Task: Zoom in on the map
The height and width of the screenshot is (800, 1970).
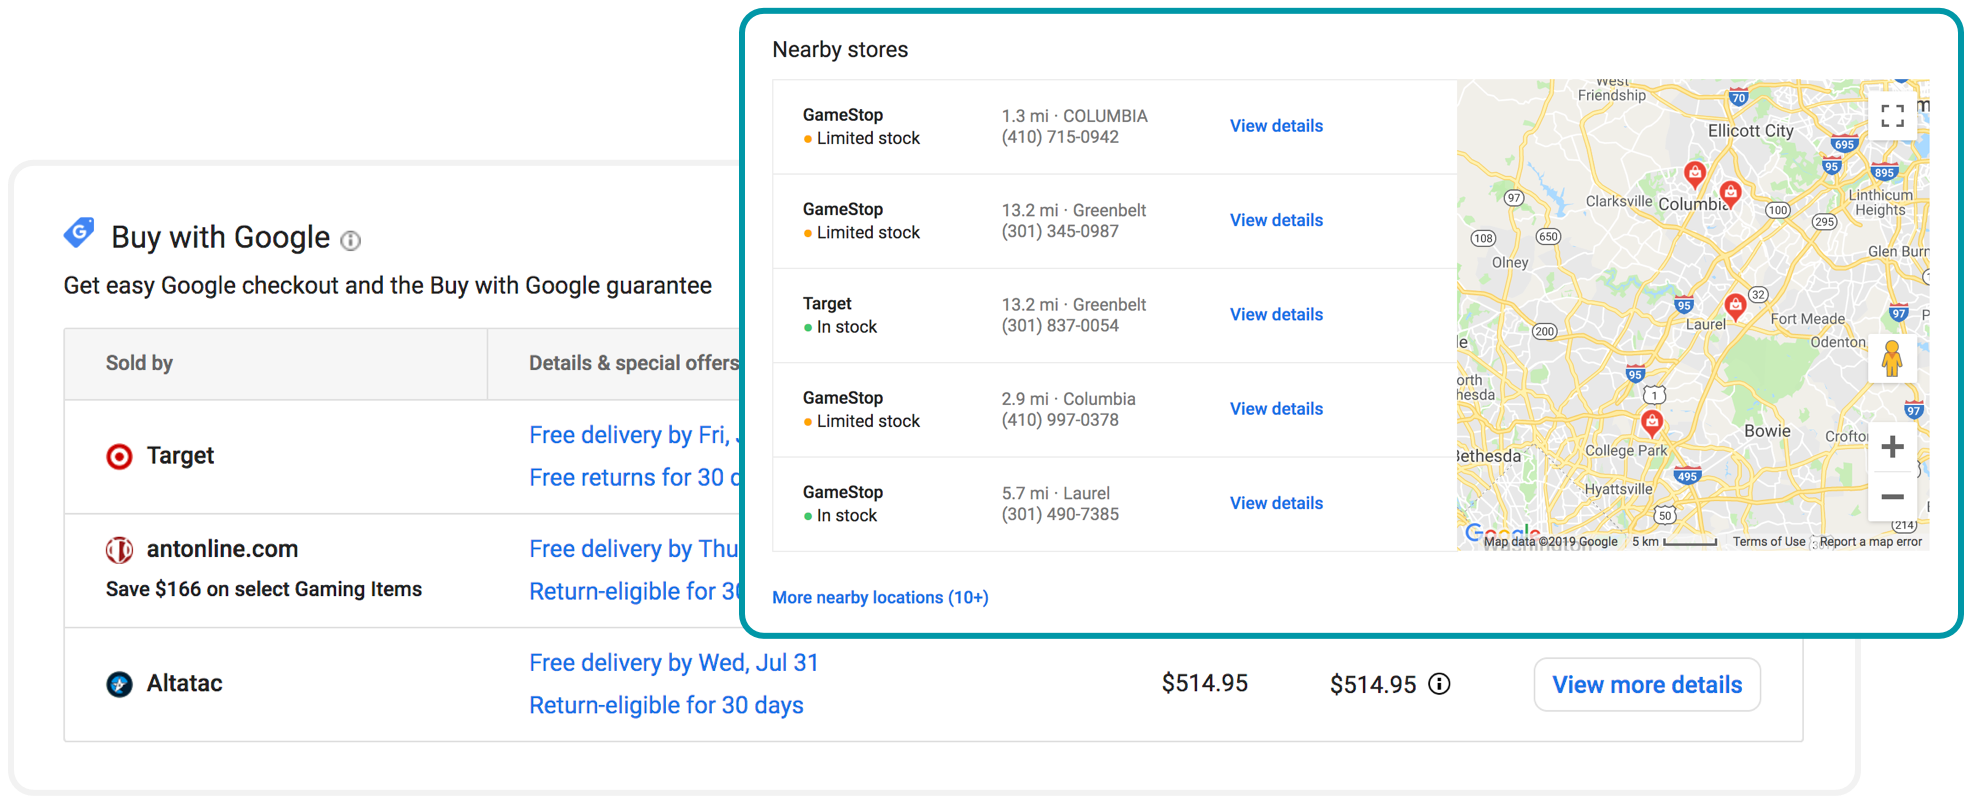Action: coord(1892,447)
